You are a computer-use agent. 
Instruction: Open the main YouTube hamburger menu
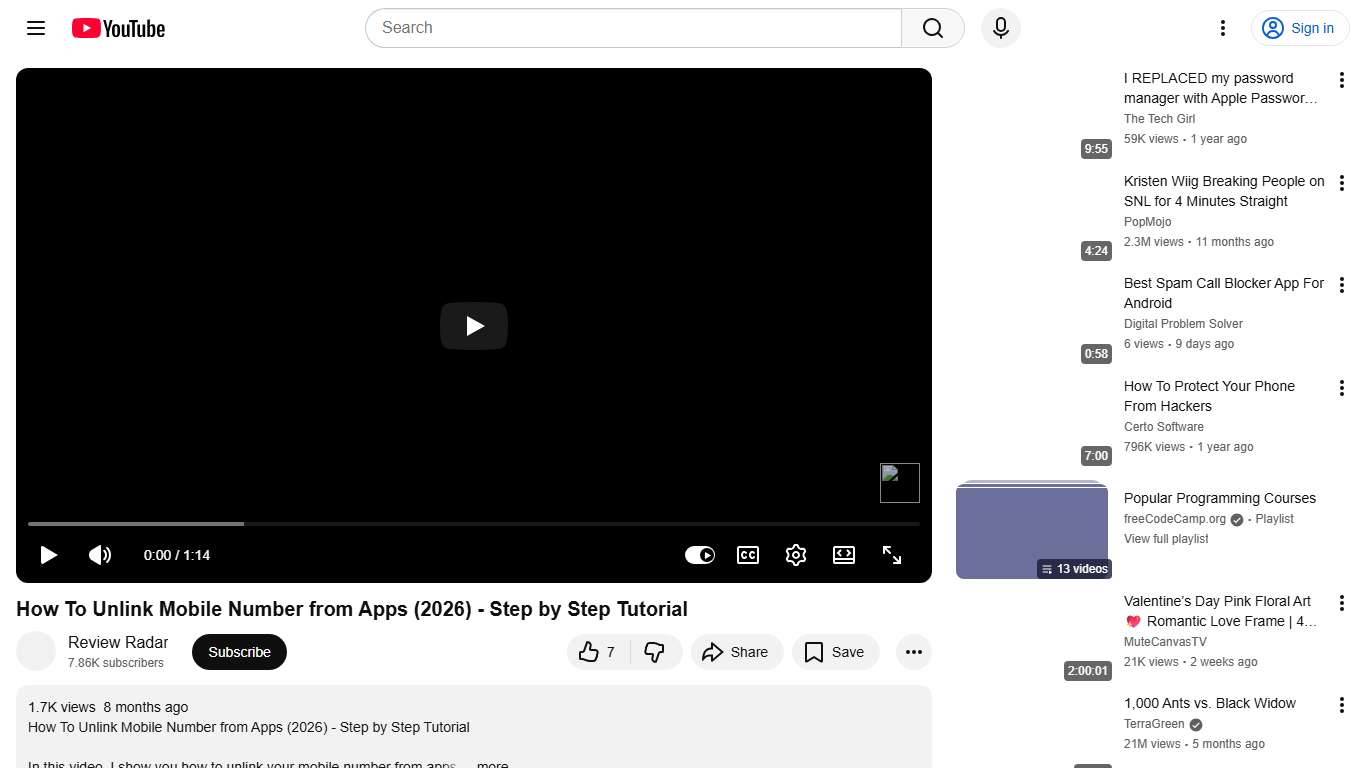35,28
